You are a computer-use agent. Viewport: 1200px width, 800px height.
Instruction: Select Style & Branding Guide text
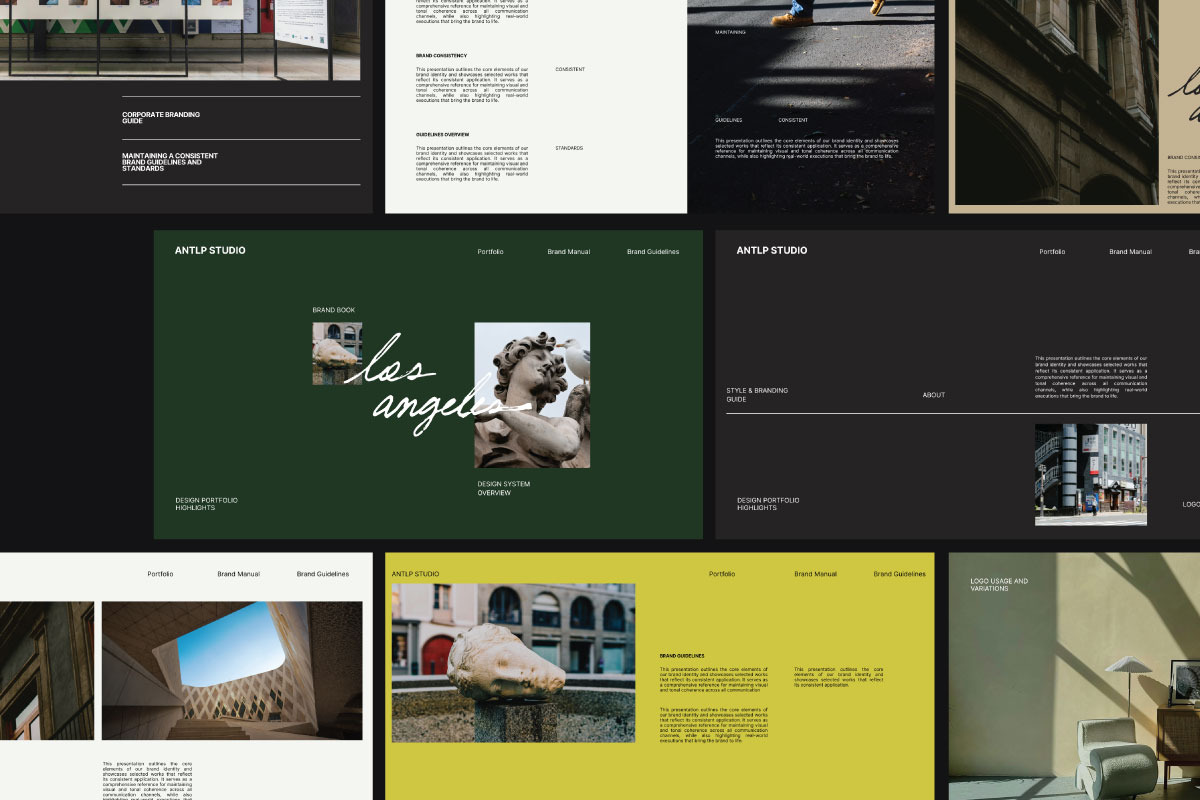click(x=757, y=395)
